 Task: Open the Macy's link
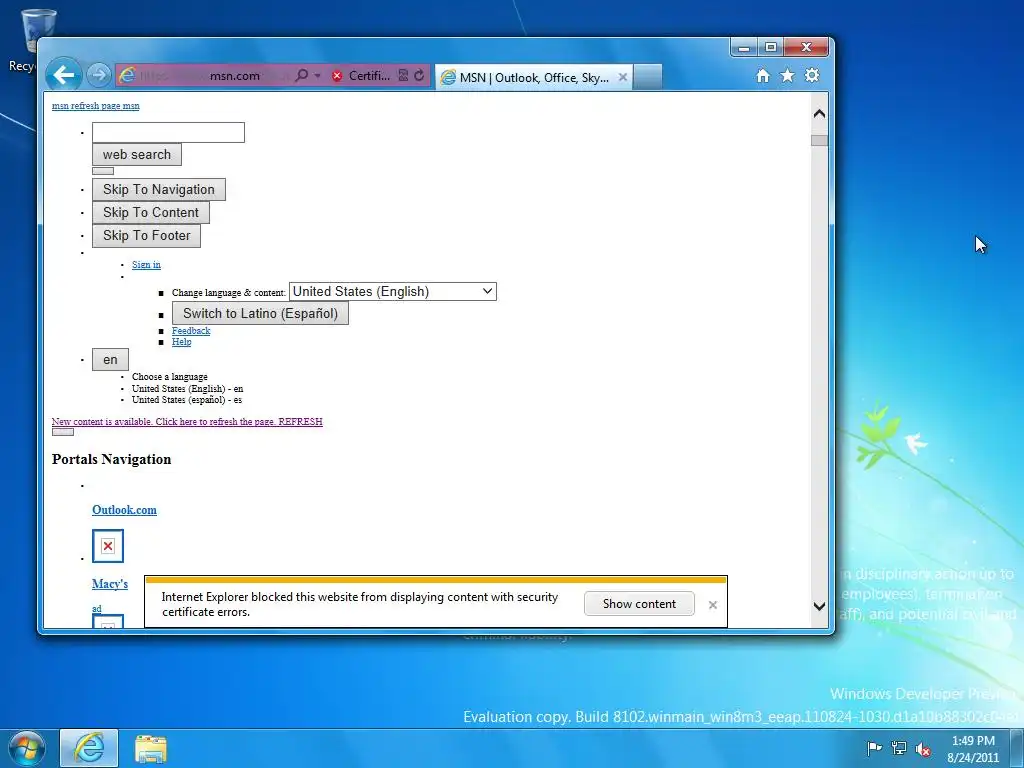coord(110,584)
